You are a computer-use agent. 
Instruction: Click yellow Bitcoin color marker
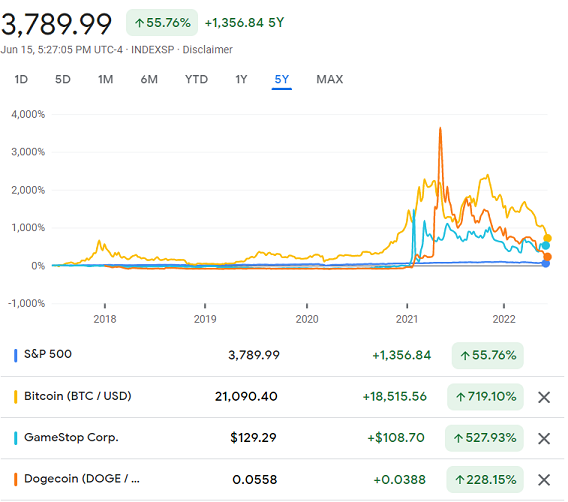(x=16, y=397)
